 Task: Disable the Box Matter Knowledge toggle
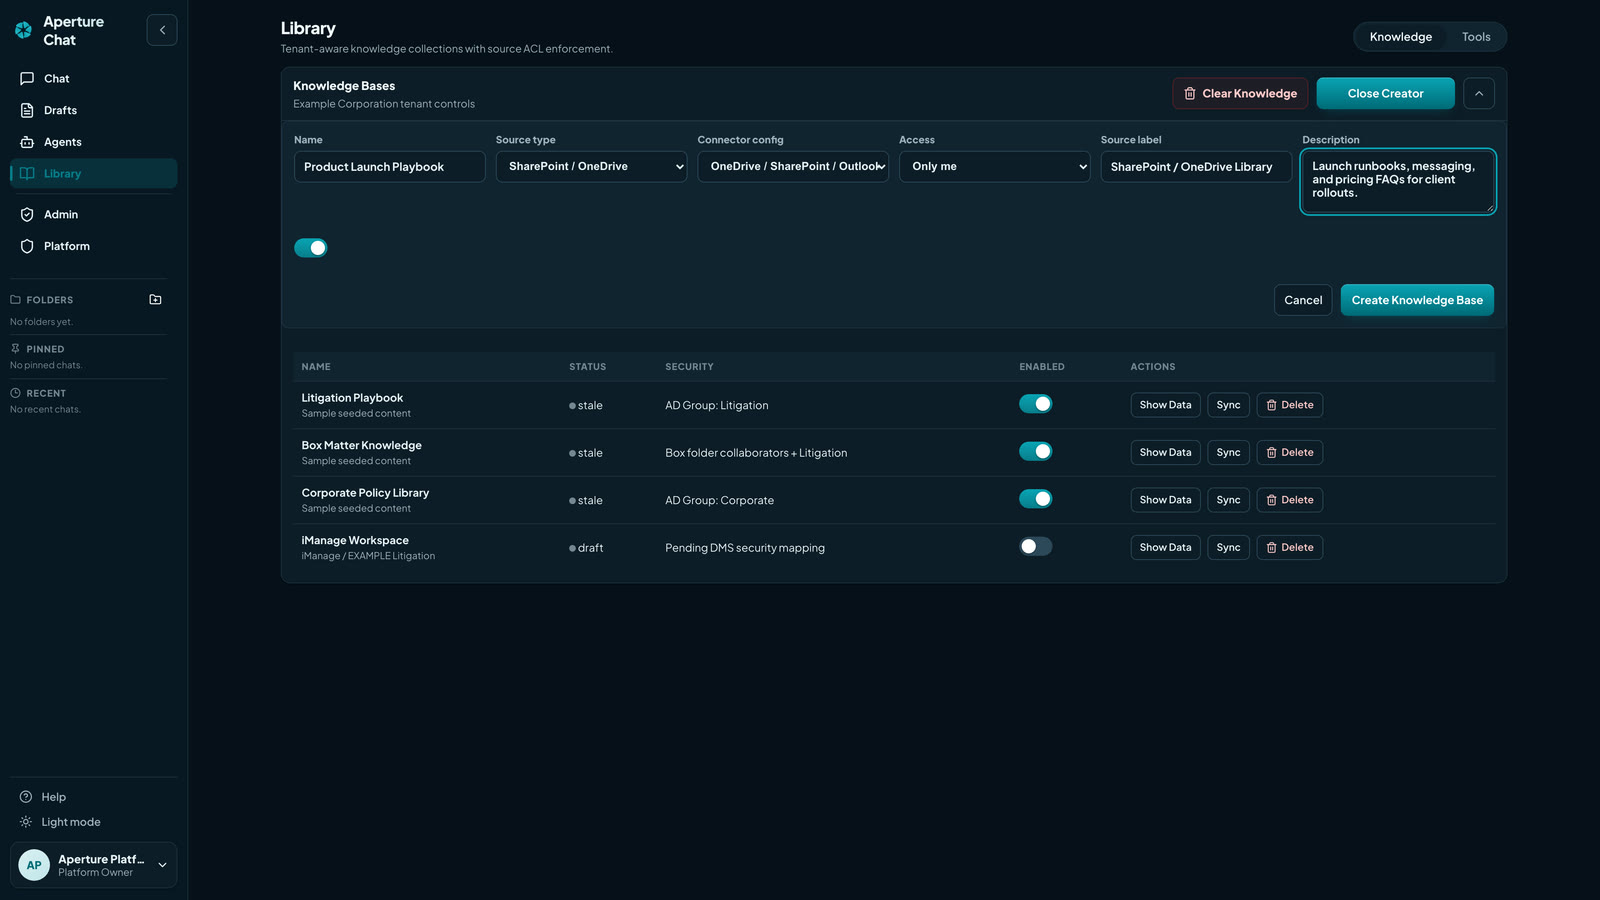1036,451
